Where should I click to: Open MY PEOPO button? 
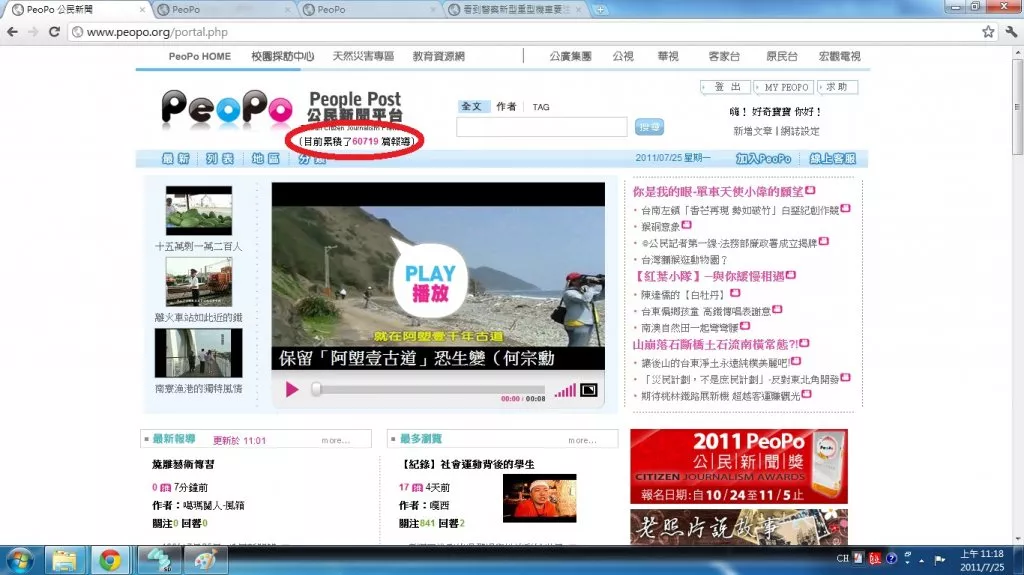coord(785,87)
